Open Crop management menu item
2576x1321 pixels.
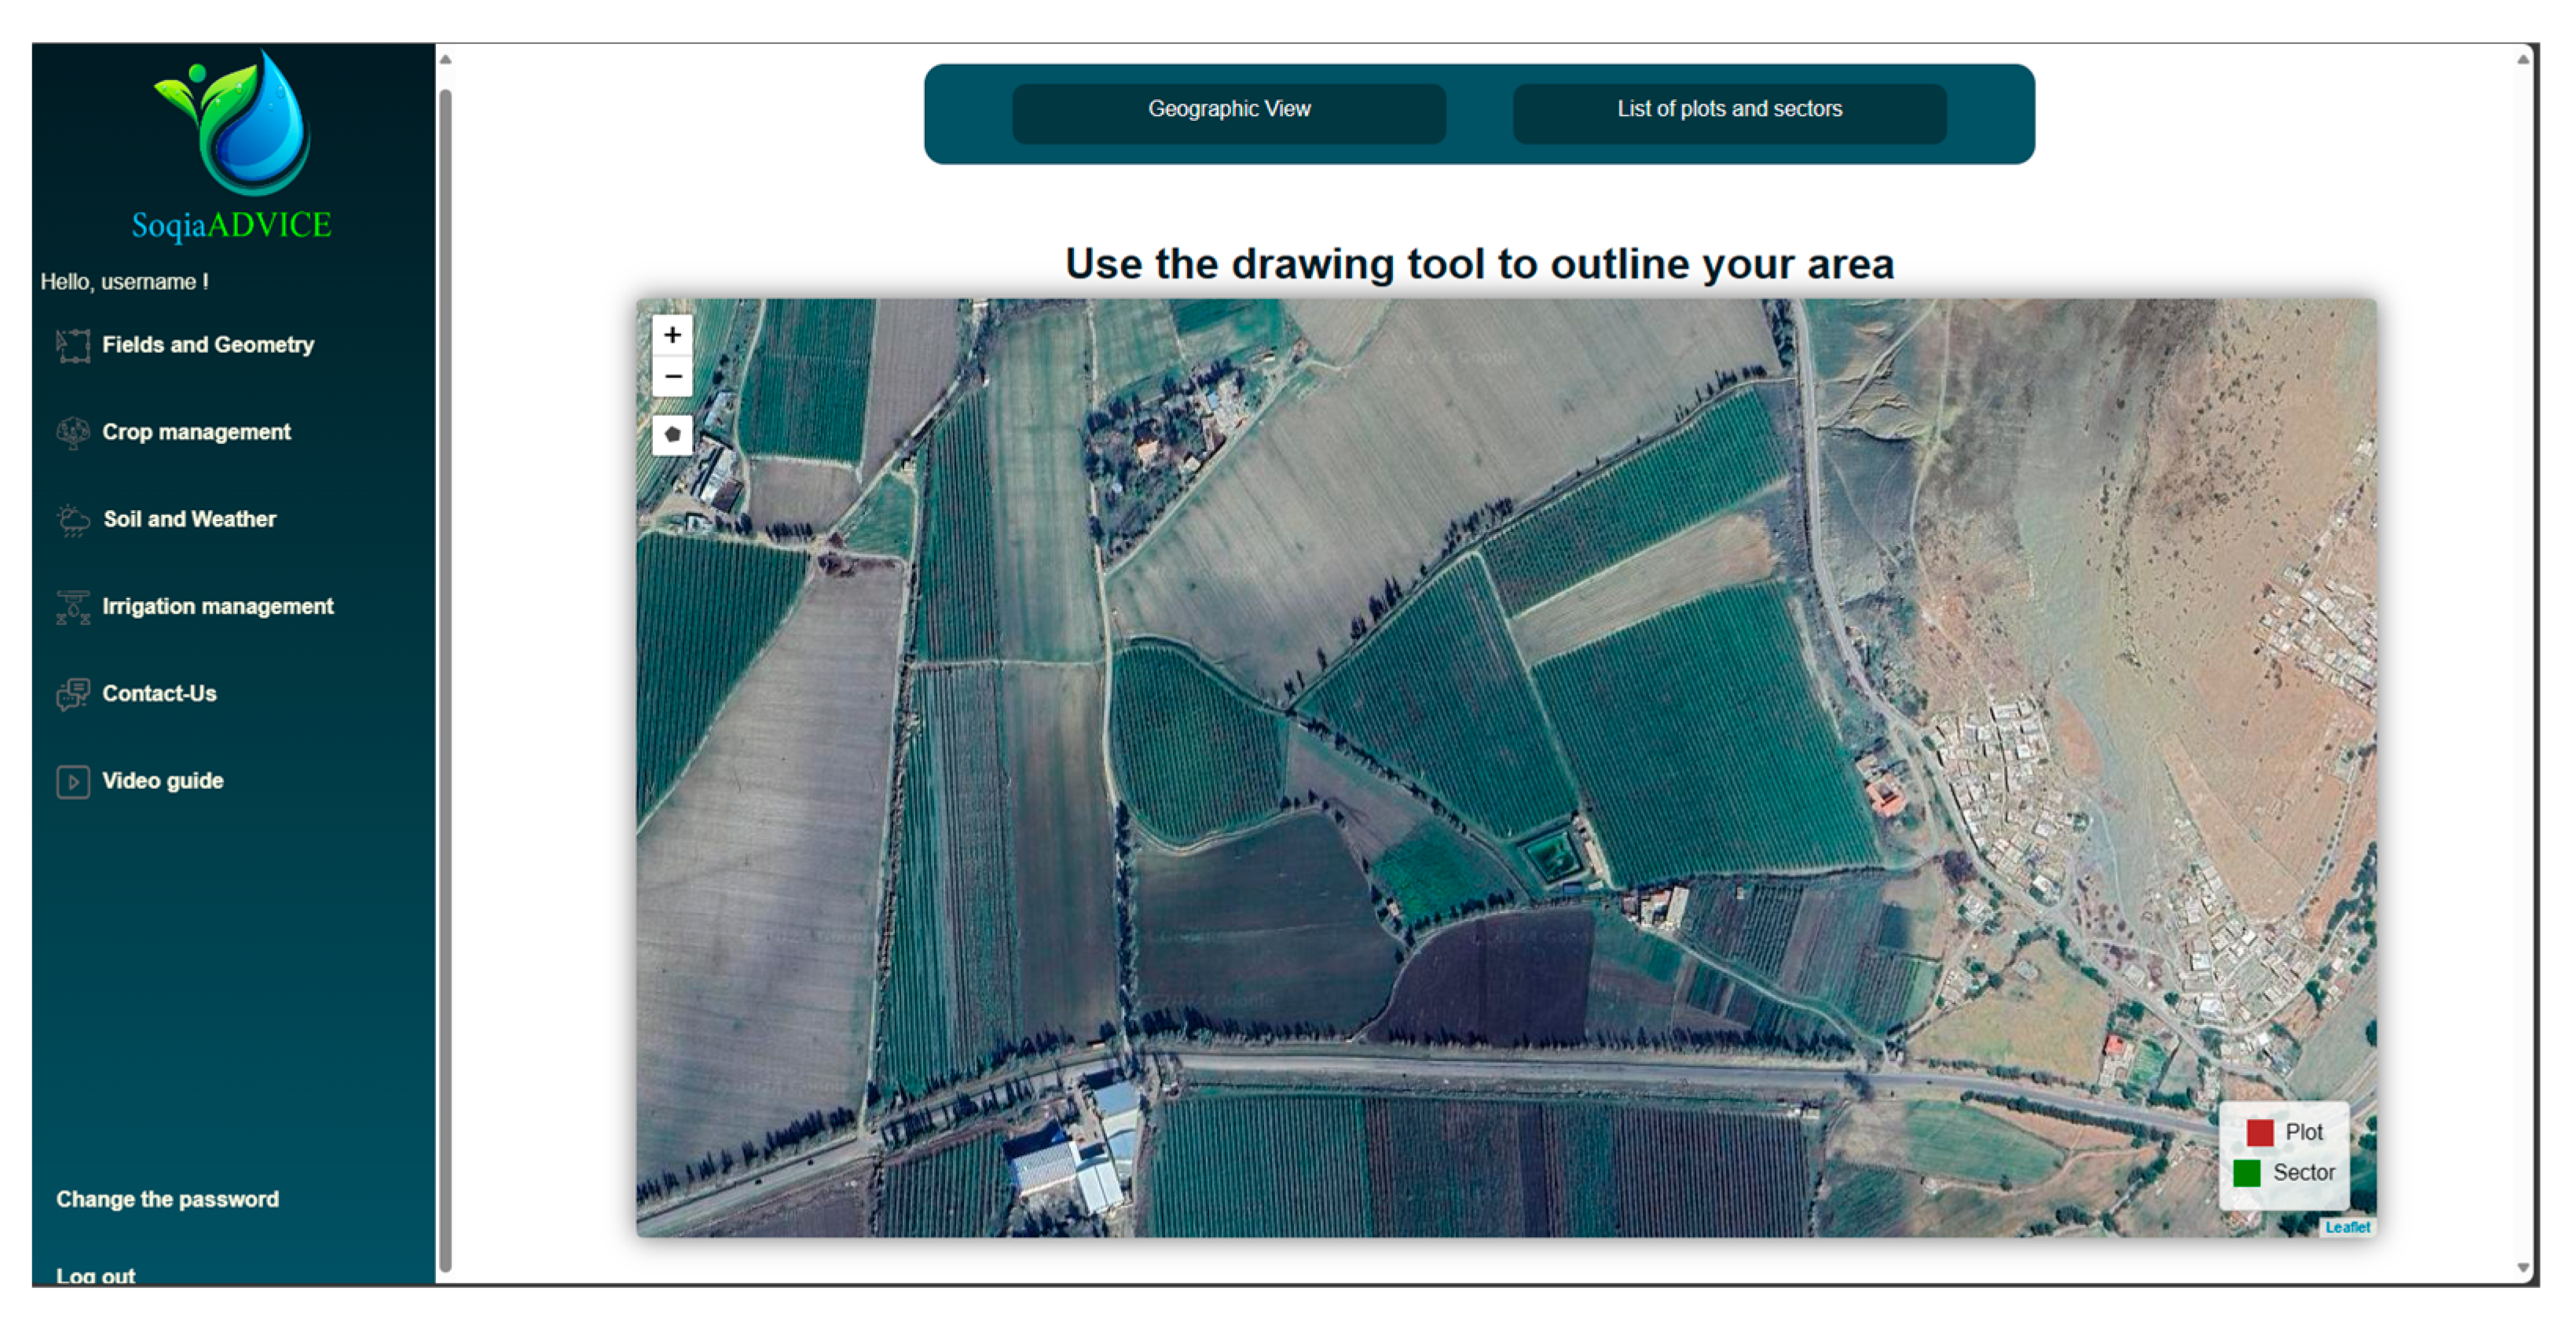pos(196,432)
